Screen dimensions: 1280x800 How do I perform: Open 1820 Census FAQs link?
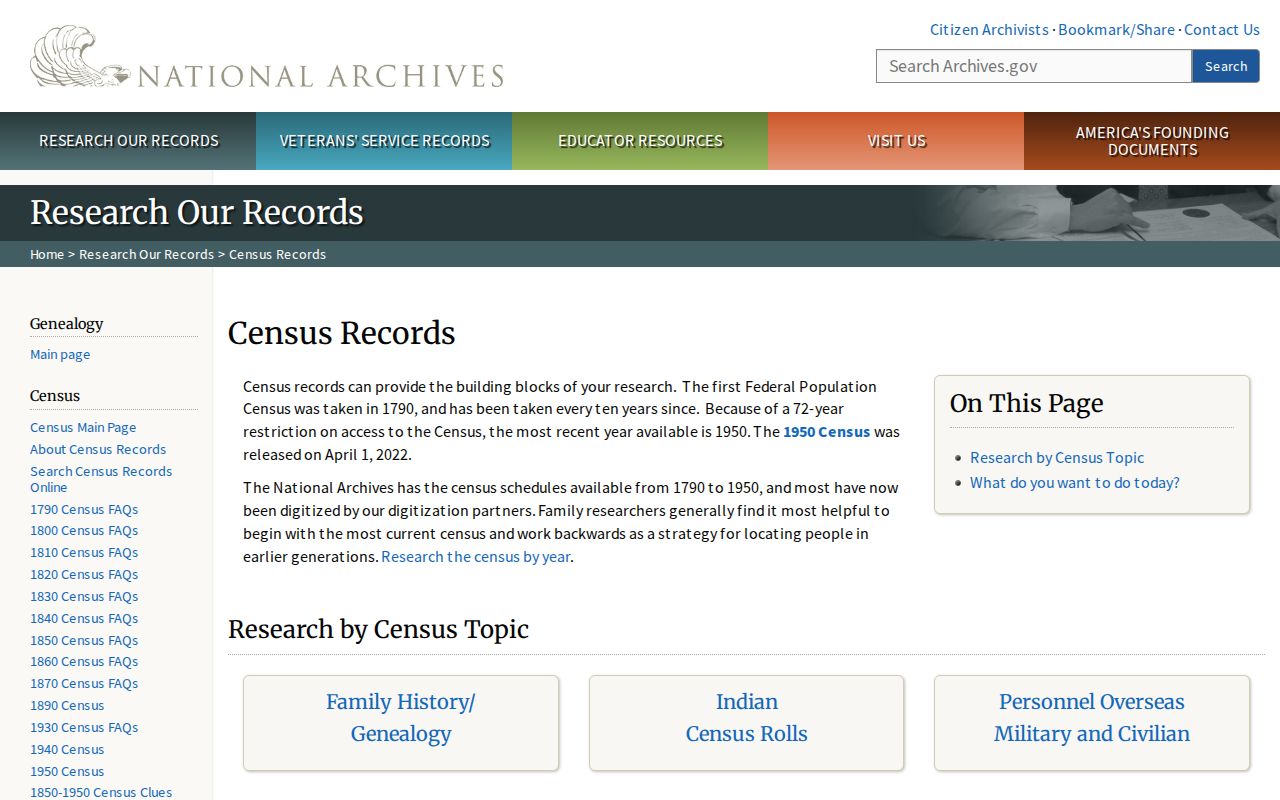click(84, 575)
